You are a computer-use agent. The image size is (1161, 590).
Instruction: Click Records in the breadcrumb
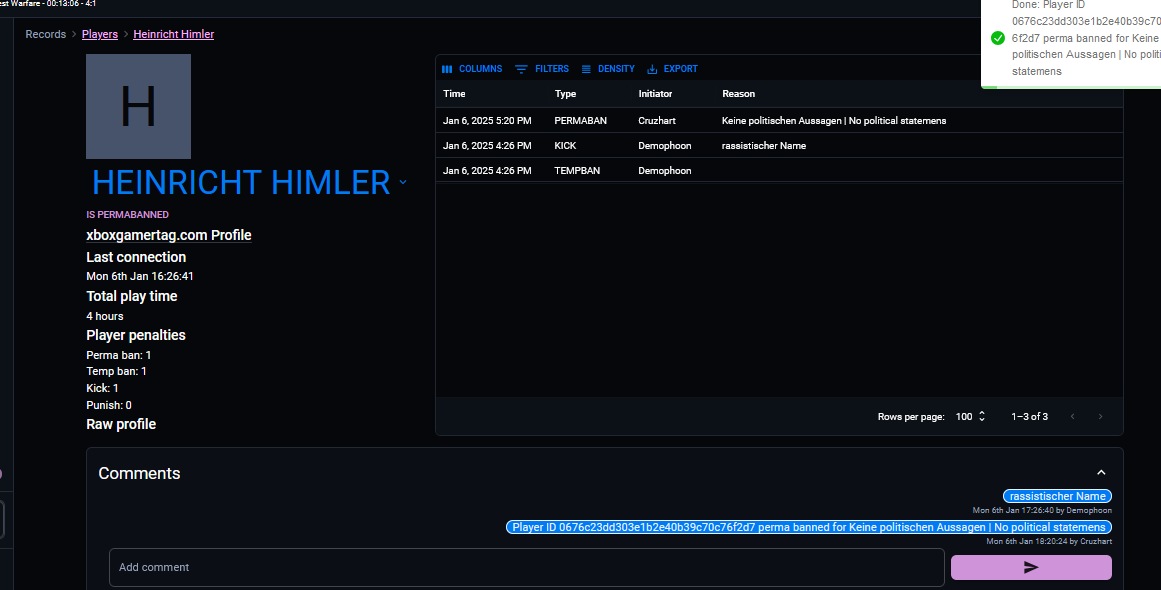(45, 34)
